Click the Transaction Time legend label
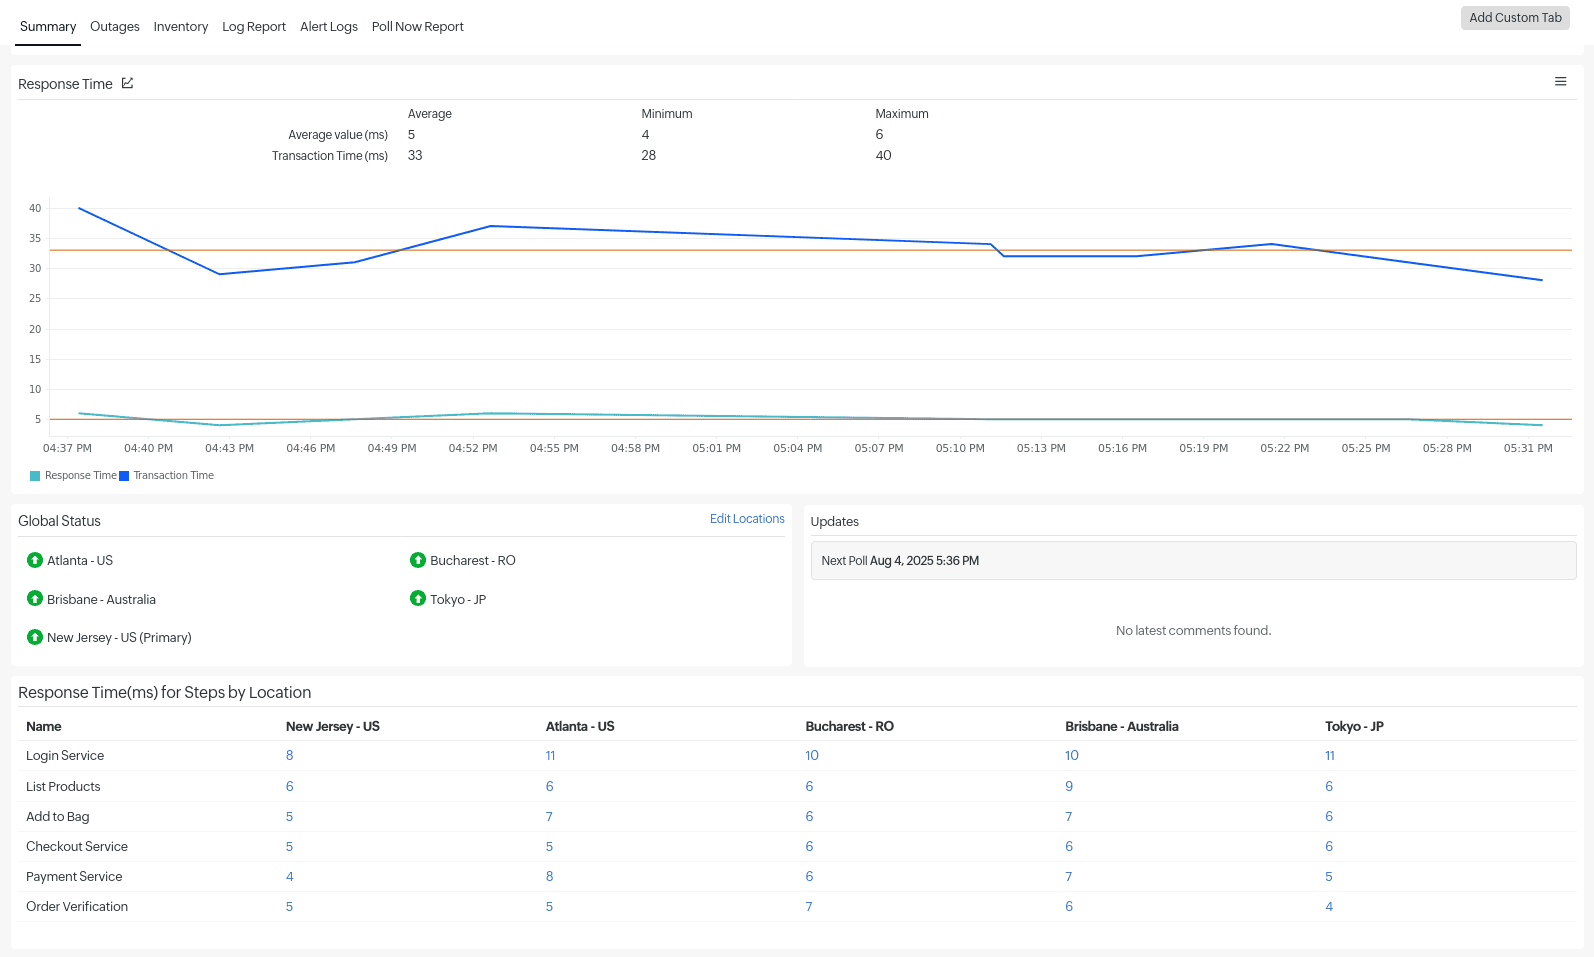This screenshot has height=957, width=1594. click(x=174, y=476)
